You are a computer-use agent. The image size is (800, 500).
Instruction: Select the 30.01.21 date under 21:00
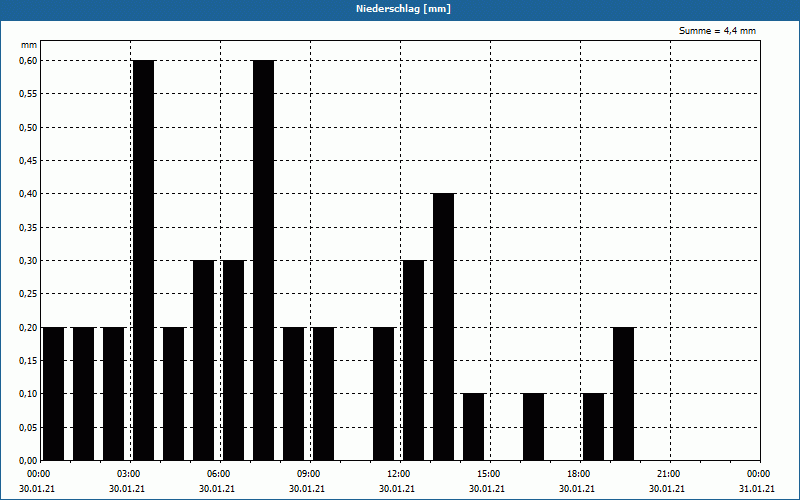[x=667, y=489]
